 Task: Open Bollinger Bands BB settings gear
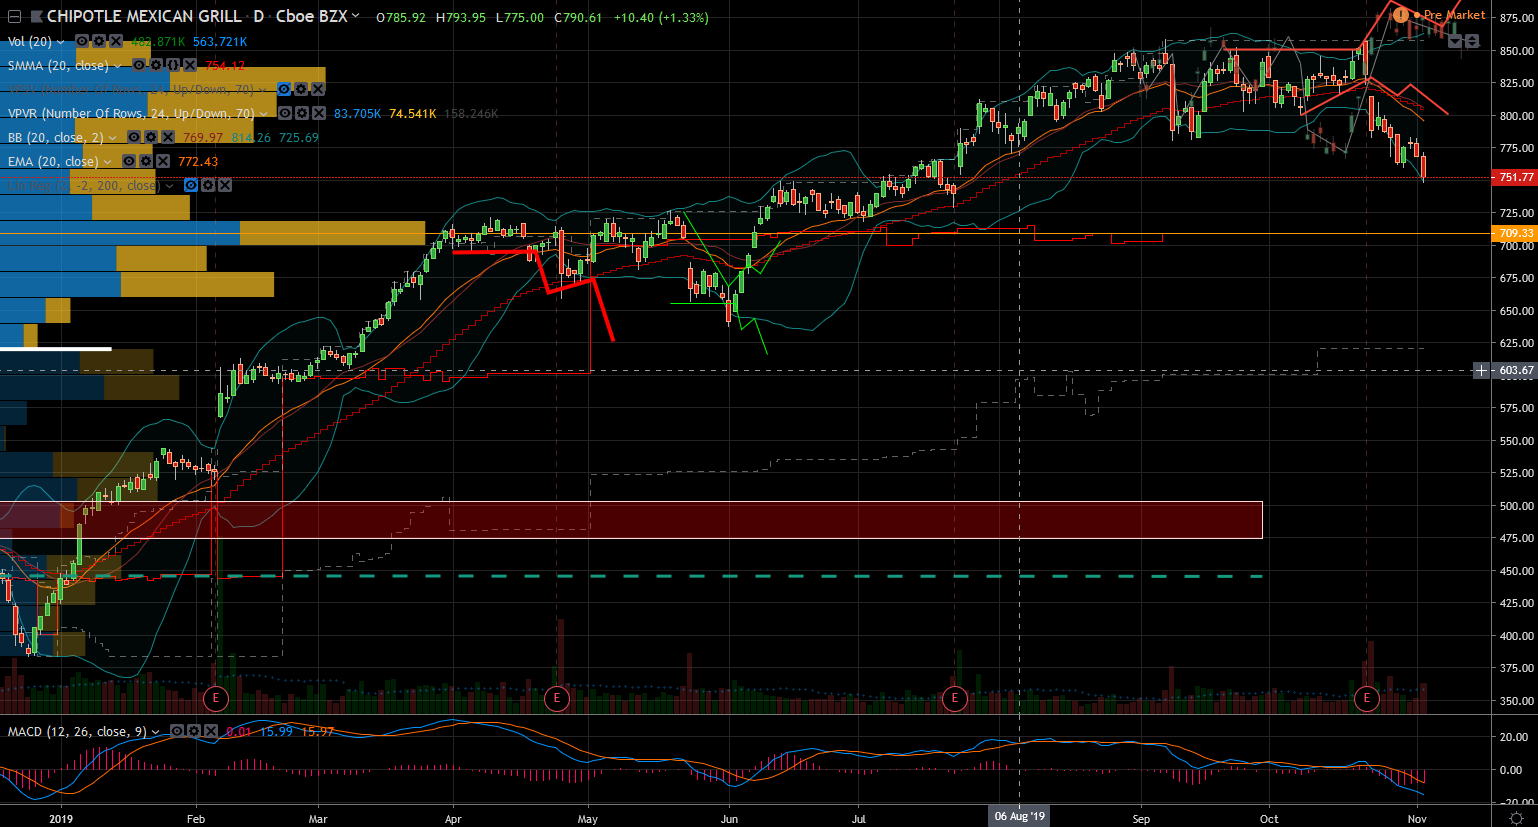point(151,137)
